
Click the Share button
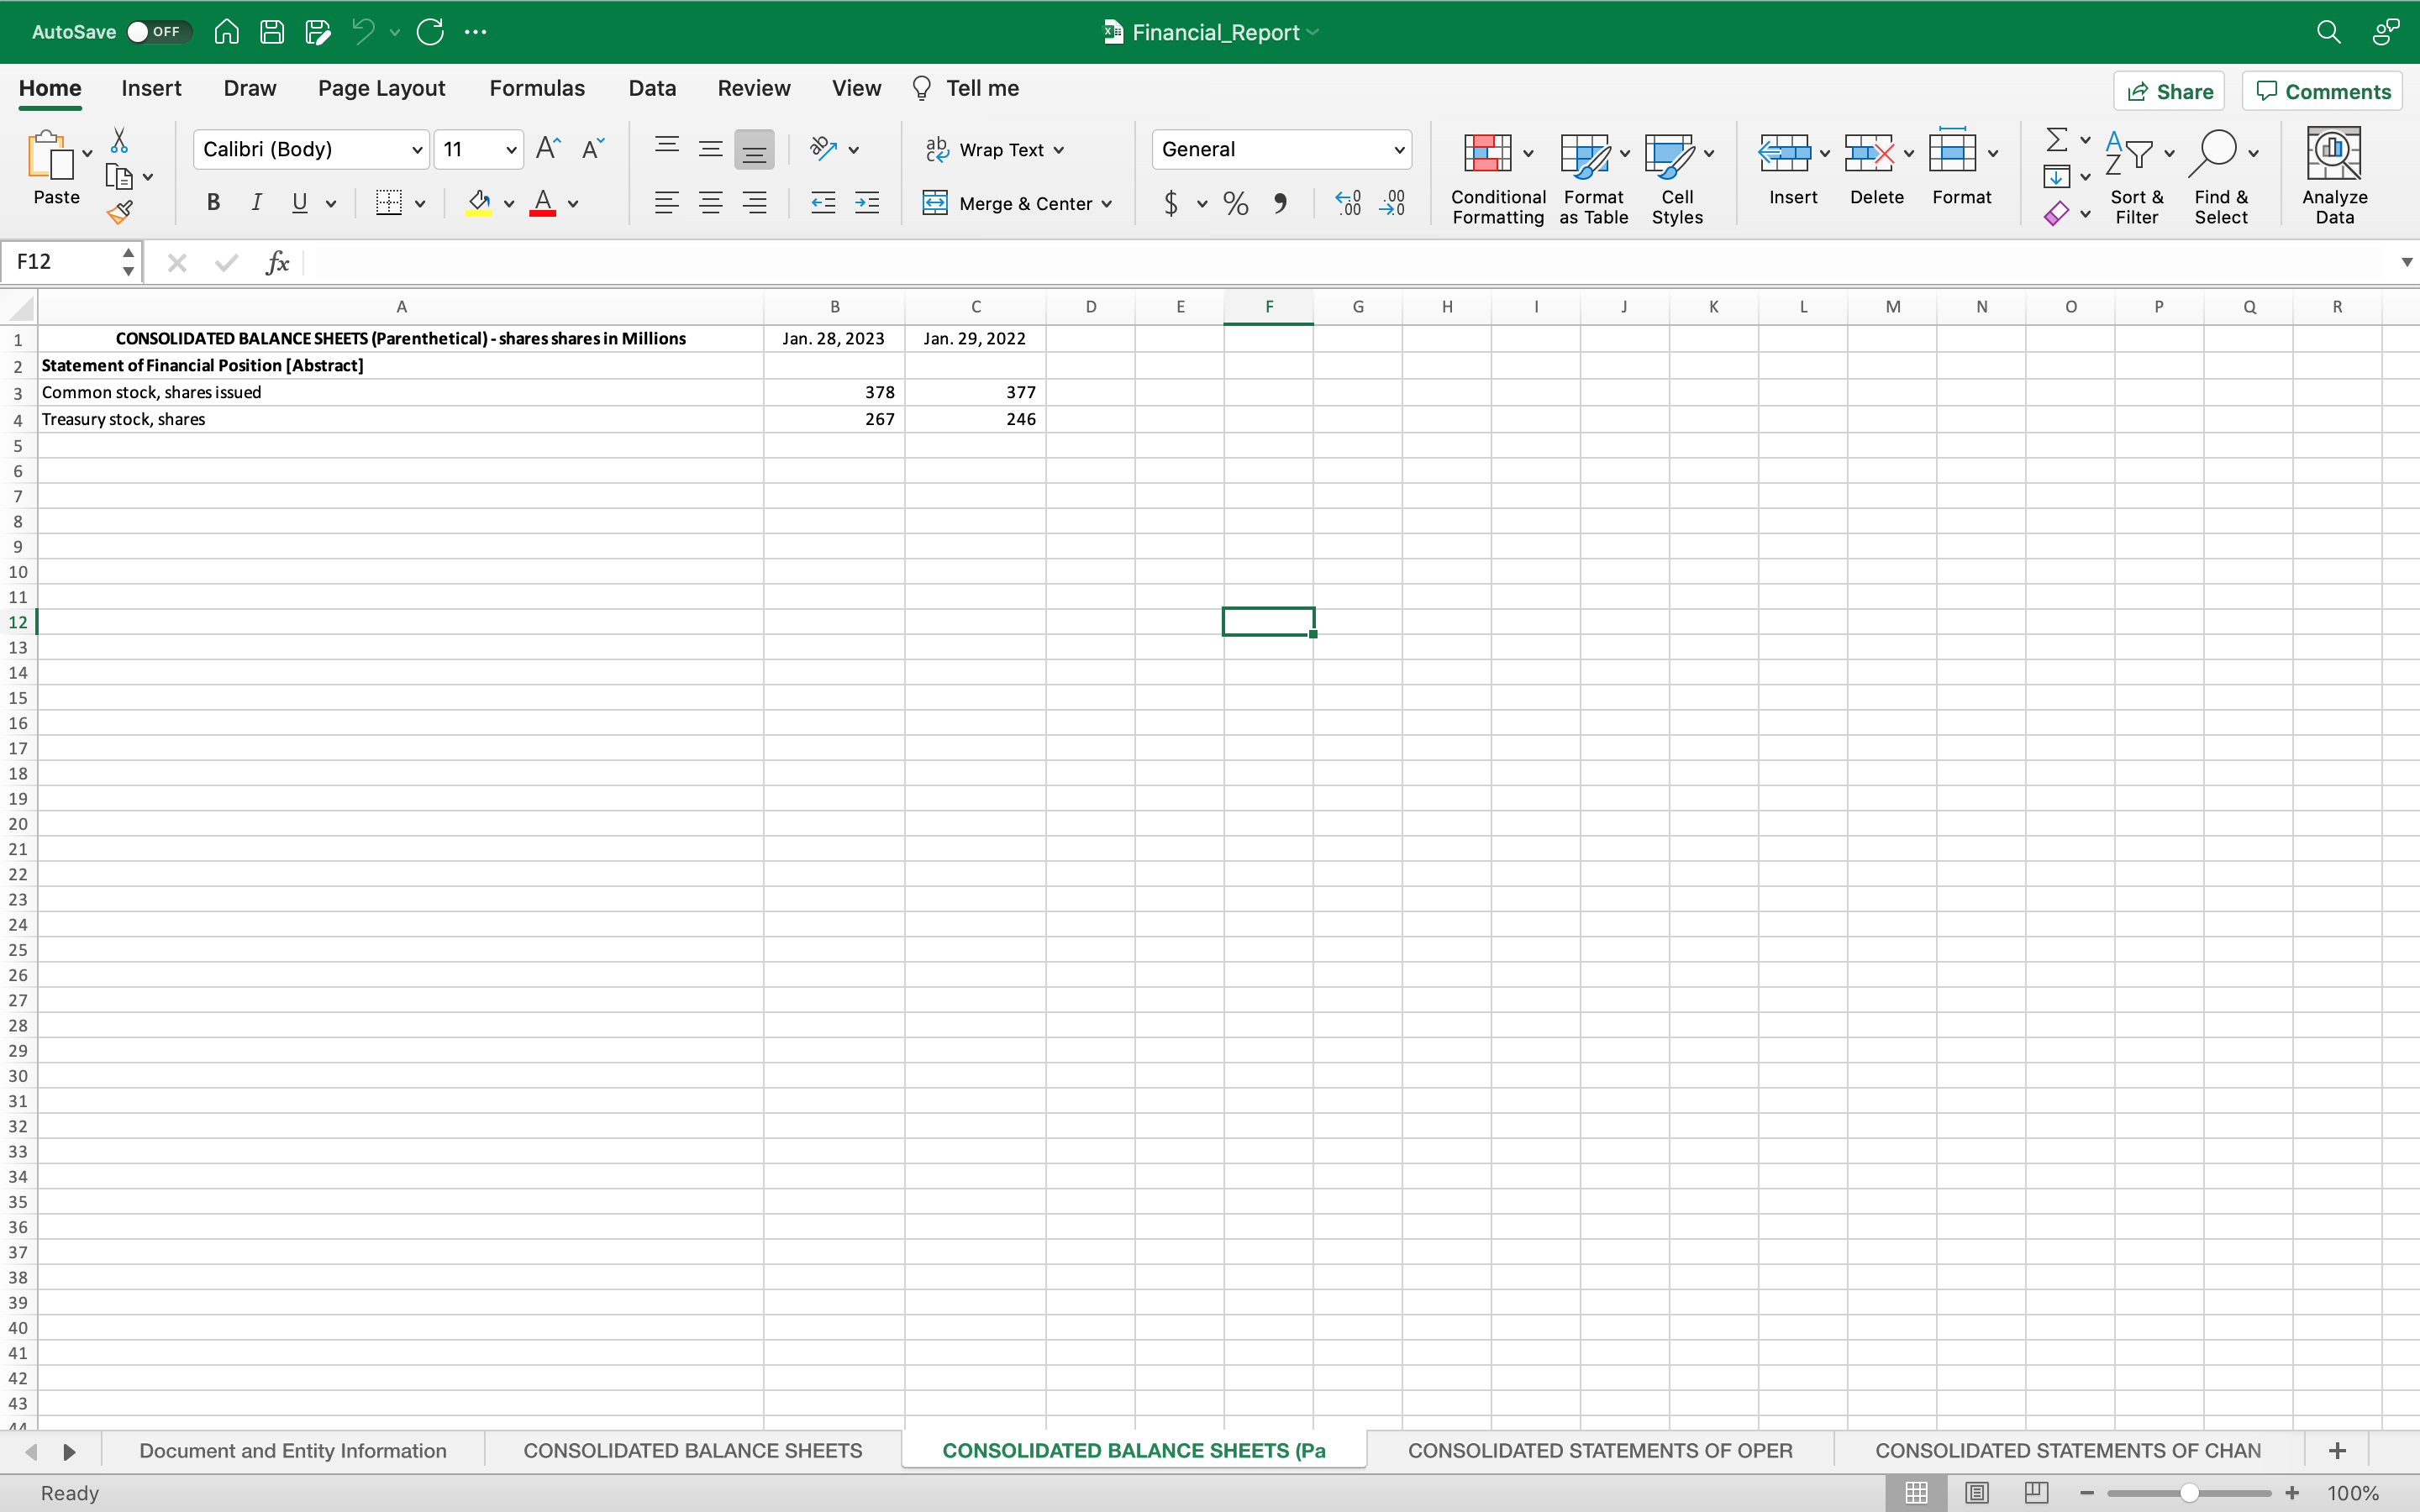pos(2169,90)
